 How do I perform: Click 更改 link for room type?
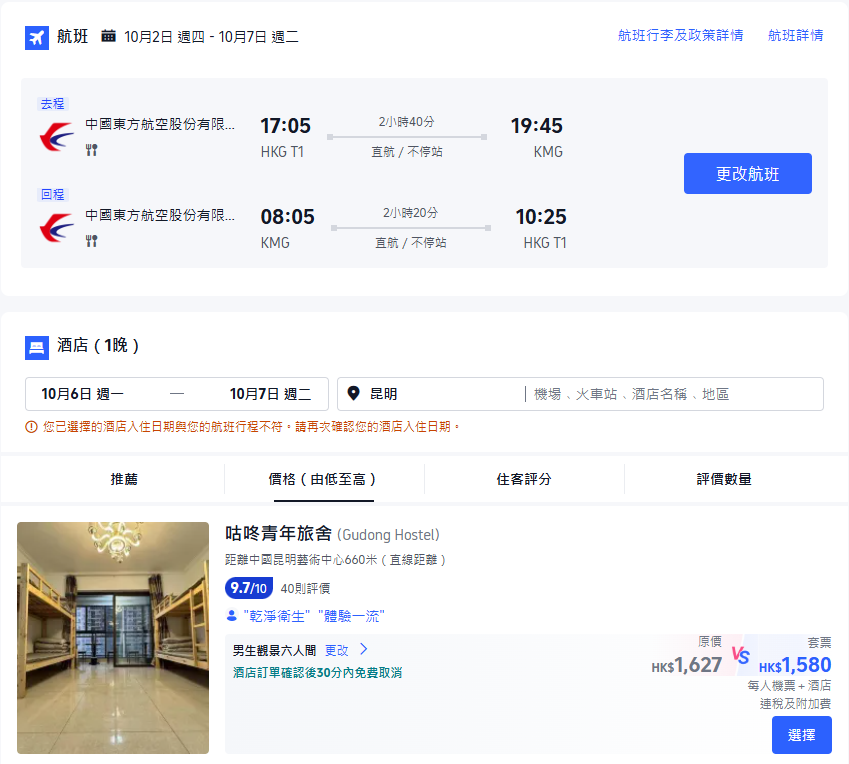pos(336,650)
